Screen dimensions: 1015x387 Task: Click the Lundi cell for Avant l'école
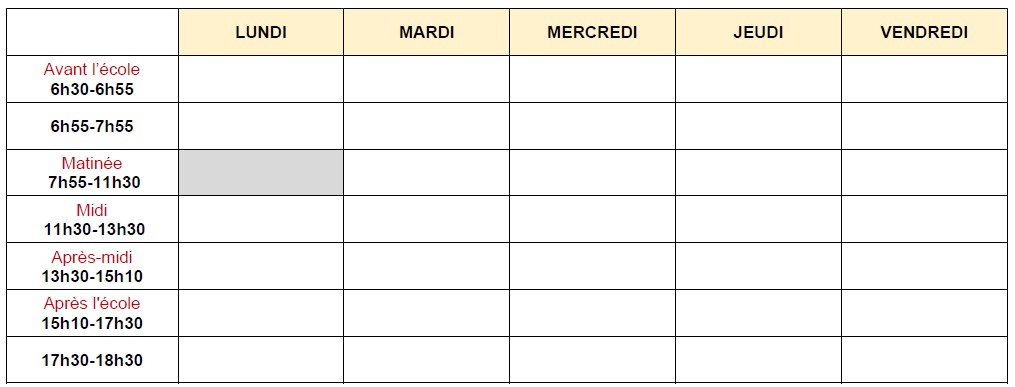pyautogui.click(x=261, y=79)
